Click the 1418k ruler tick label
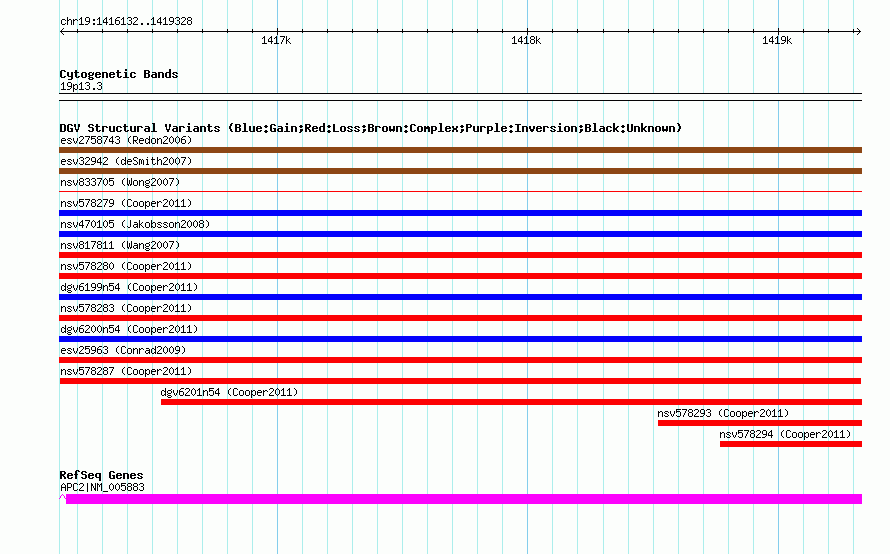The height and width of the screenshot is (554, 890). click(526, 40)
